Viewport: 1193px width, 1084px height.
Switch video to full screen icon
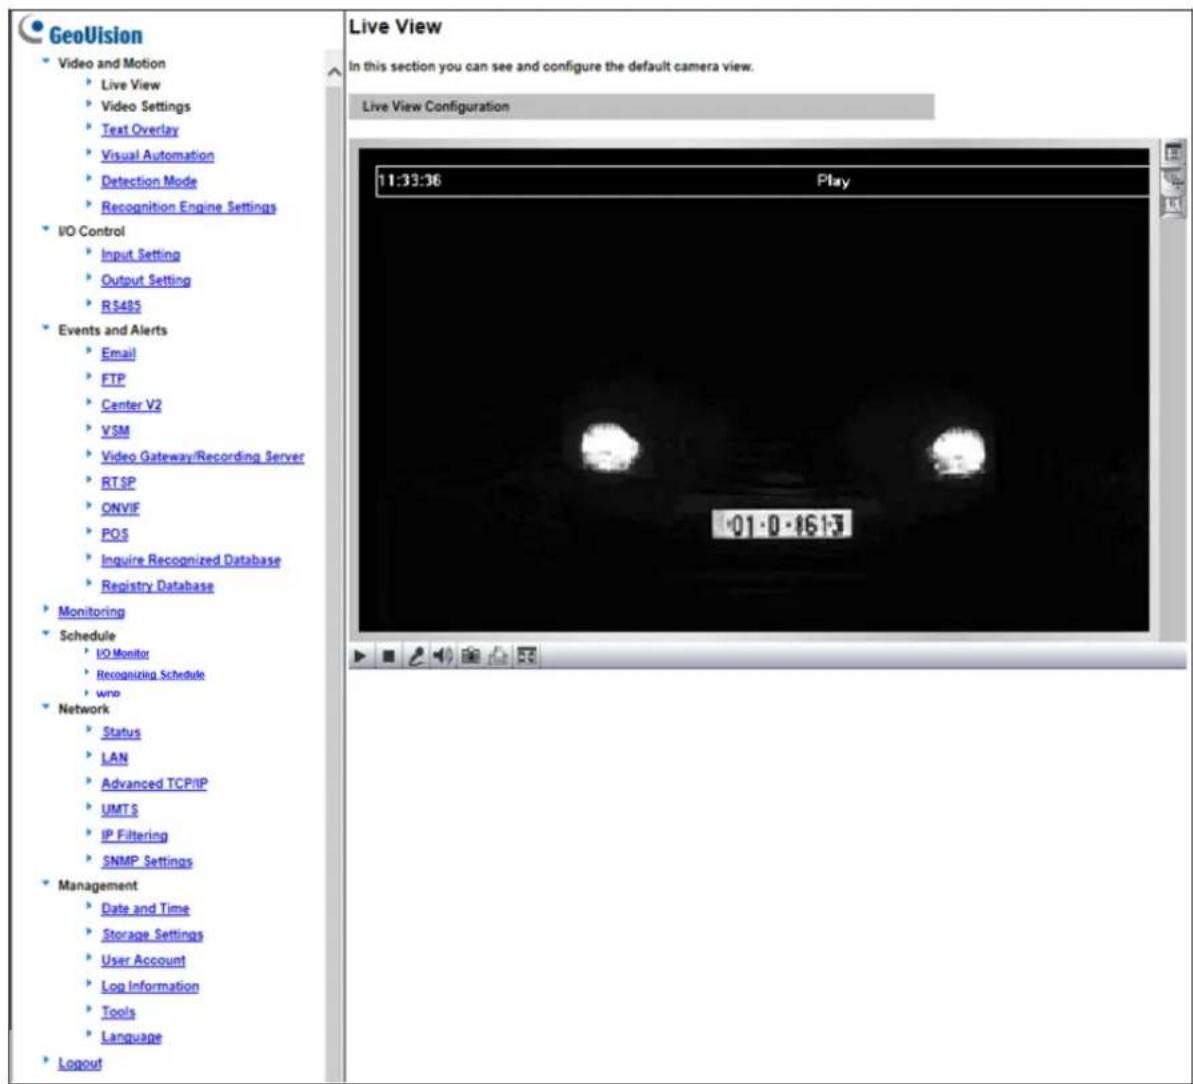click(526, 656)
